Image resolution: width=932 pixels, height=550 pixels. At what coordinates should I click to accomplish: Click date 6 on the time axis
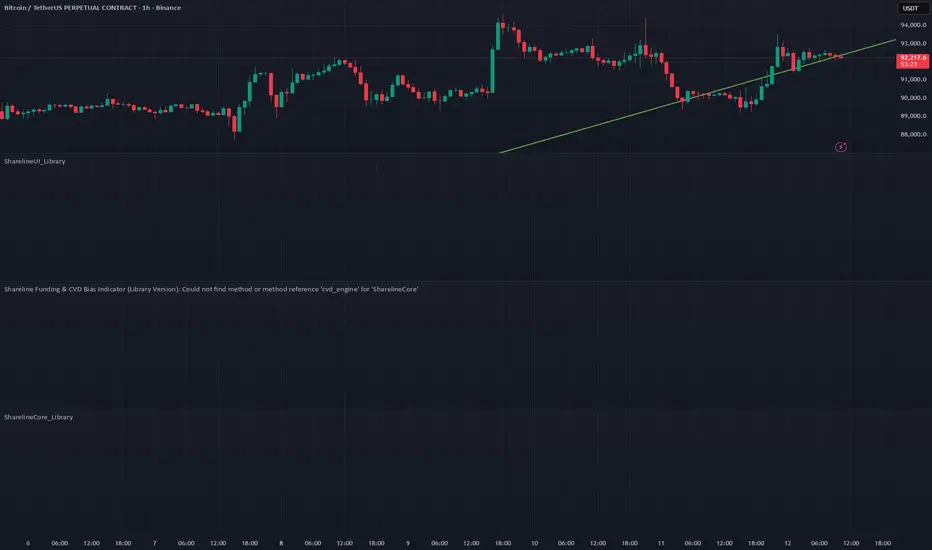(x=28, y=543)
